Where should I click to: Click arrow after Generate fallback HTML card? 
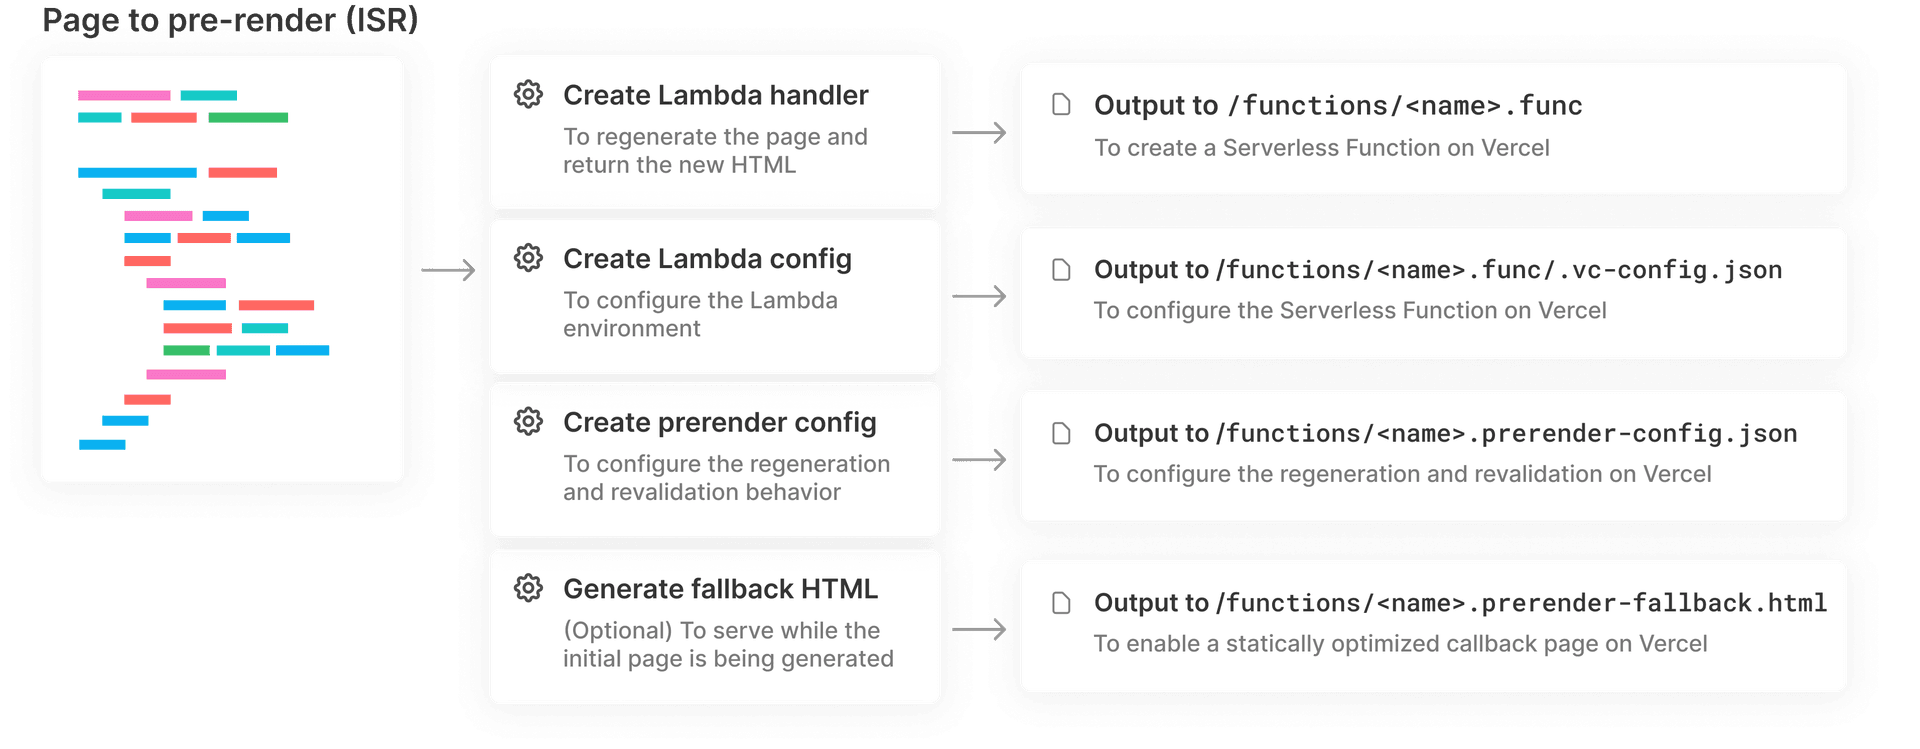tap(978, 629)
